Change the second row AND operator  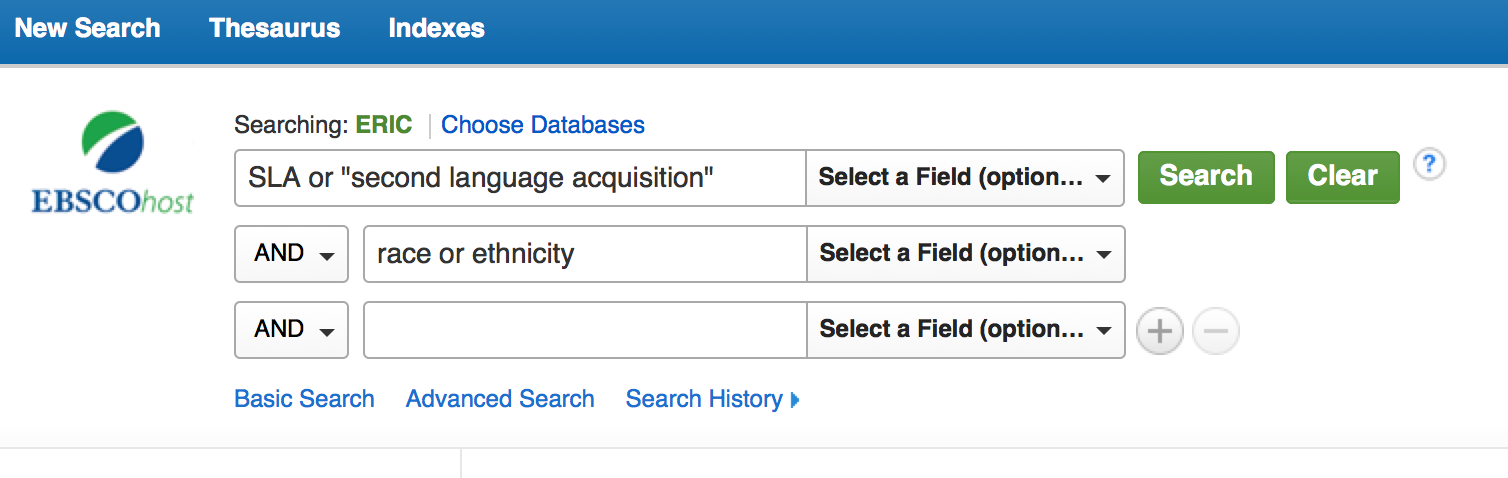[291, 254]
